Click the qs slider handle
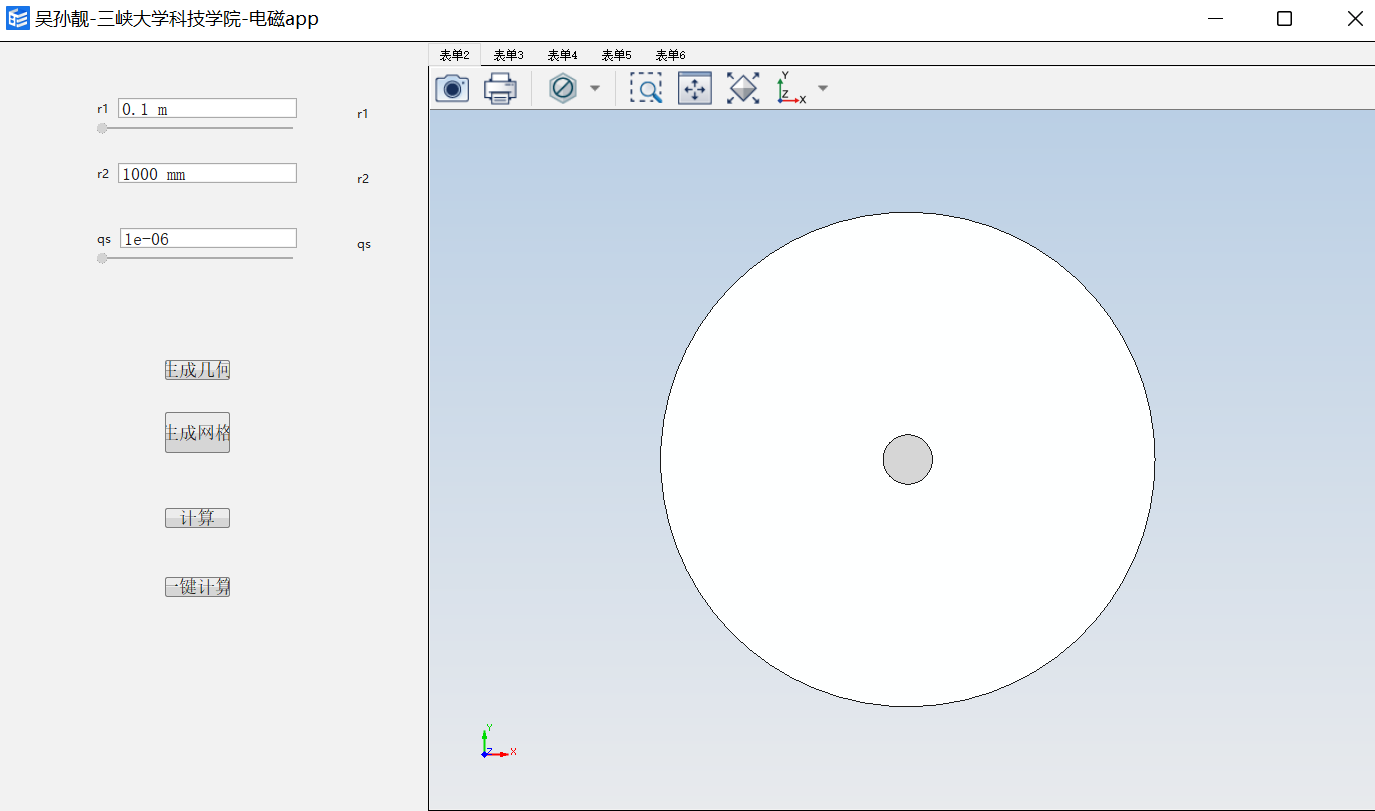 102,258
